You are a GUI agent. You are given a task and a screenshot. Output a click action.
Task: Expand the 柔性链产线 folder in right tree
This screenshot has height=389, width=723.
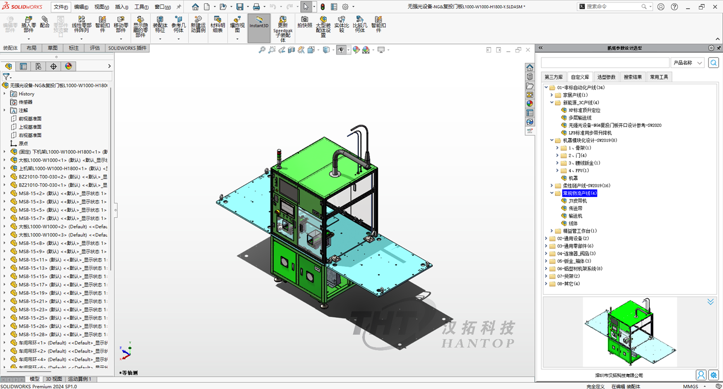pos(552,185)
